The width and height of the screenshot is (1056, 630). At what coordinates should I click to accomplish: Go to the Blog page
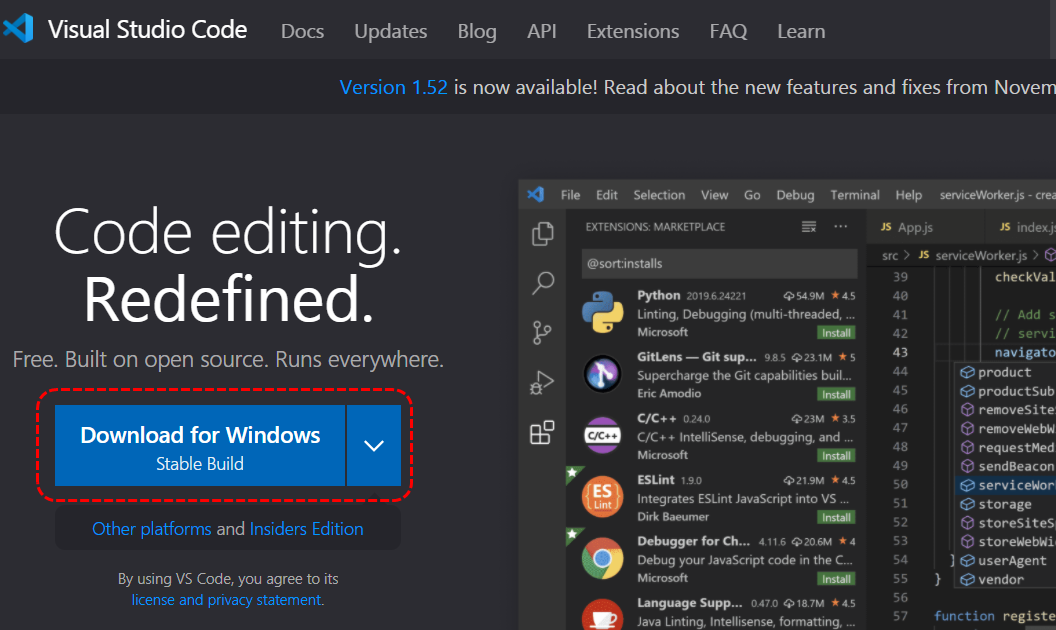pos(477,31)
